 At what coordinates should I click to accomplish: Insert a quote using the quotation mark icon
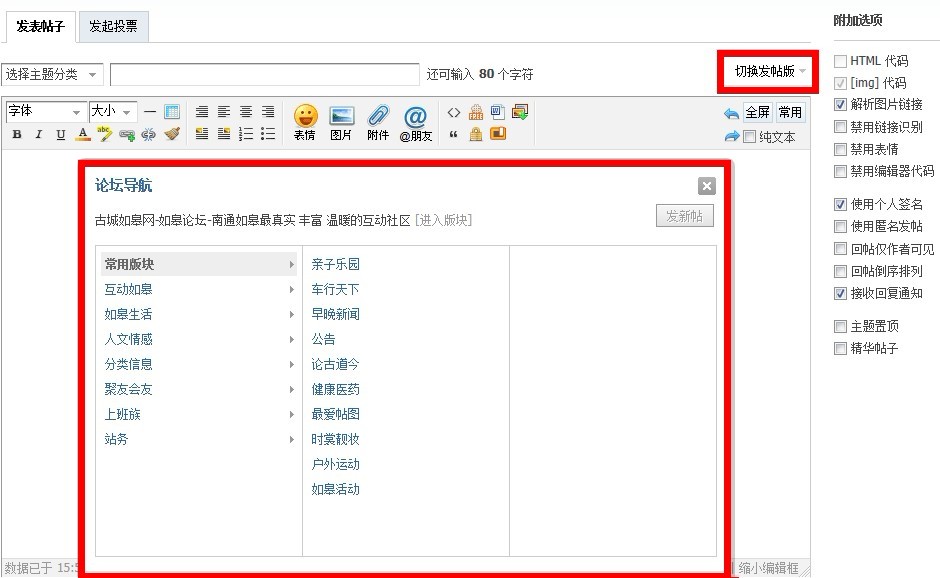(455, 133)
